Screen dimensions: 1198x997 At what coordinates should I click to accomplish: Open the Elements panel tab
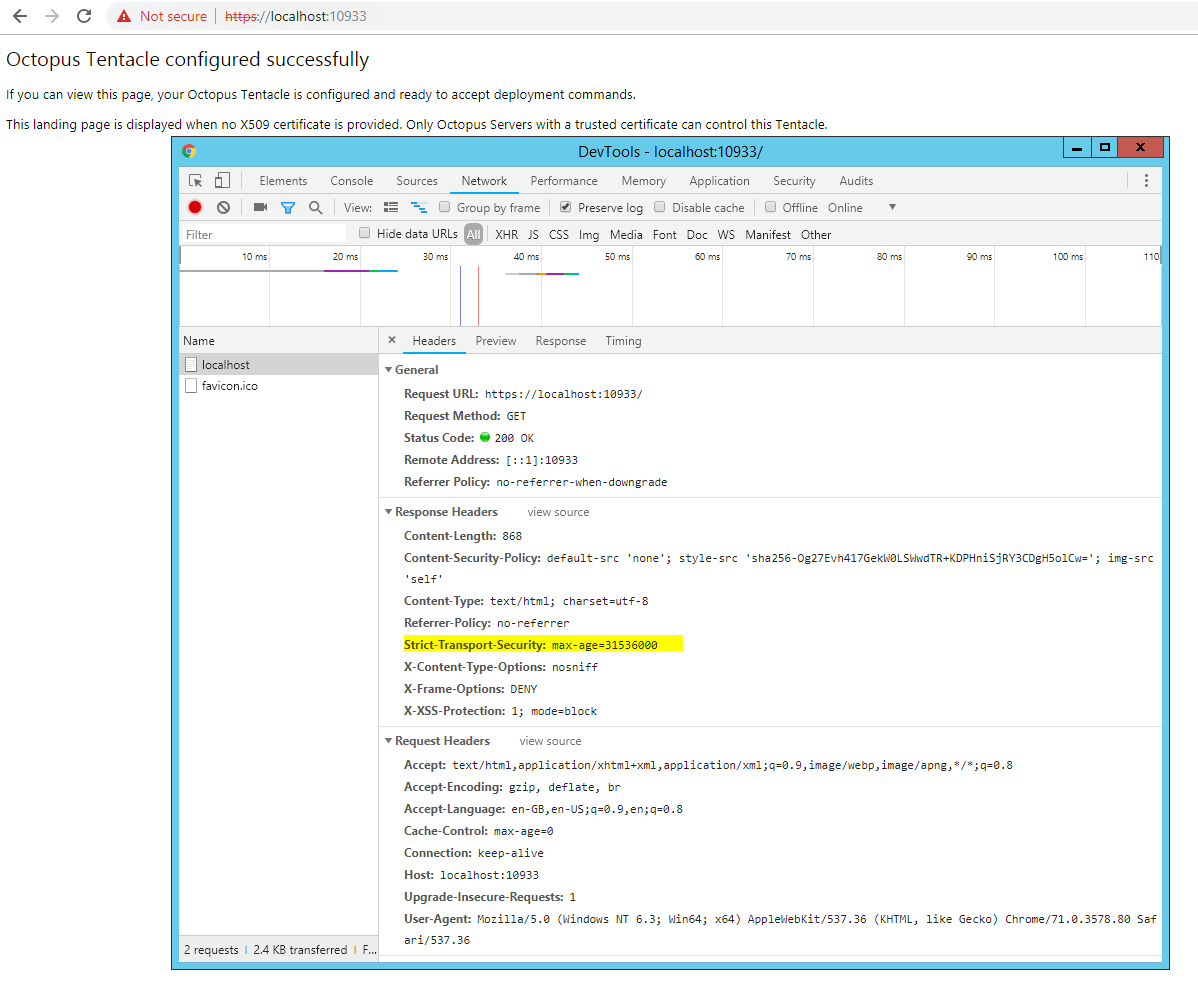pos(283,181)
